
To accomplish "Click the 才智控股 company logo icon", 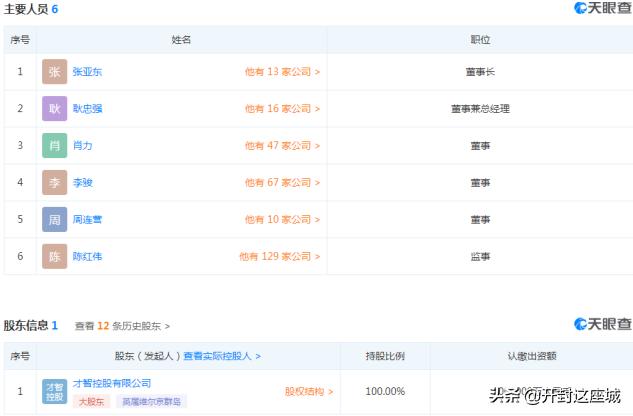I will (54, 391).
